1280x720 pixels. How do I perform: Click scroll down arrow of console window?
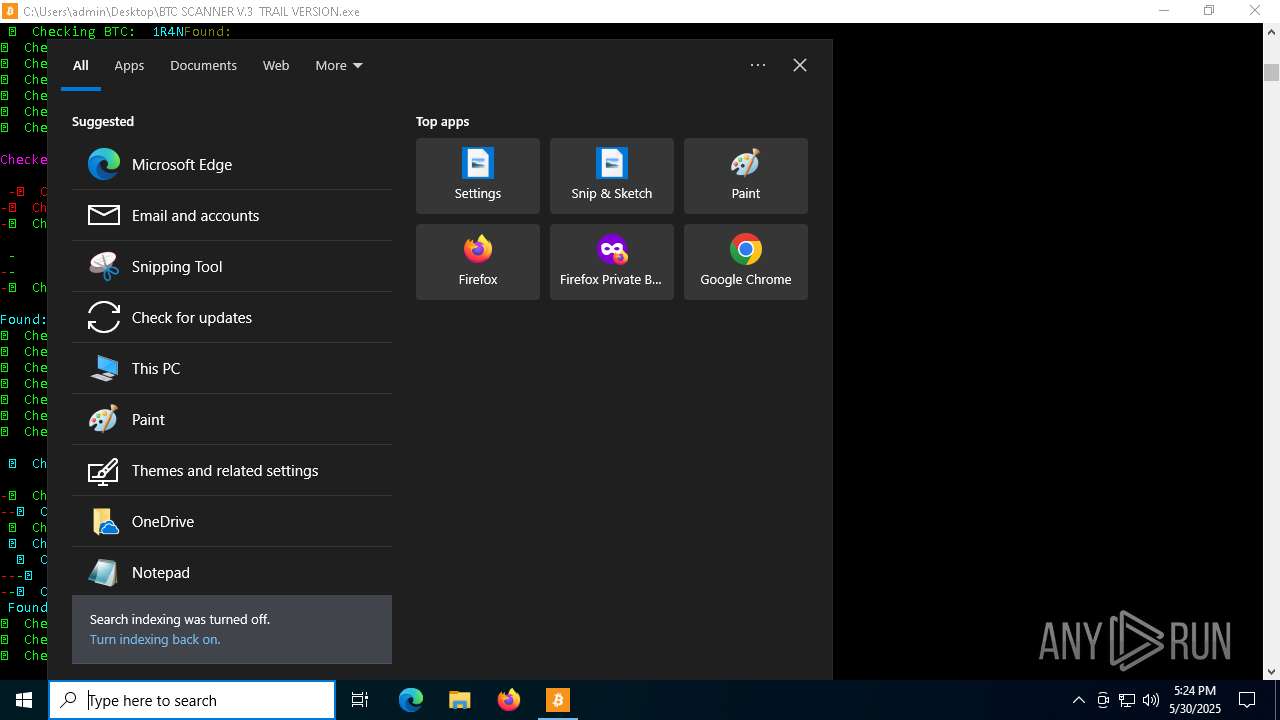(x=1272, y=672)
